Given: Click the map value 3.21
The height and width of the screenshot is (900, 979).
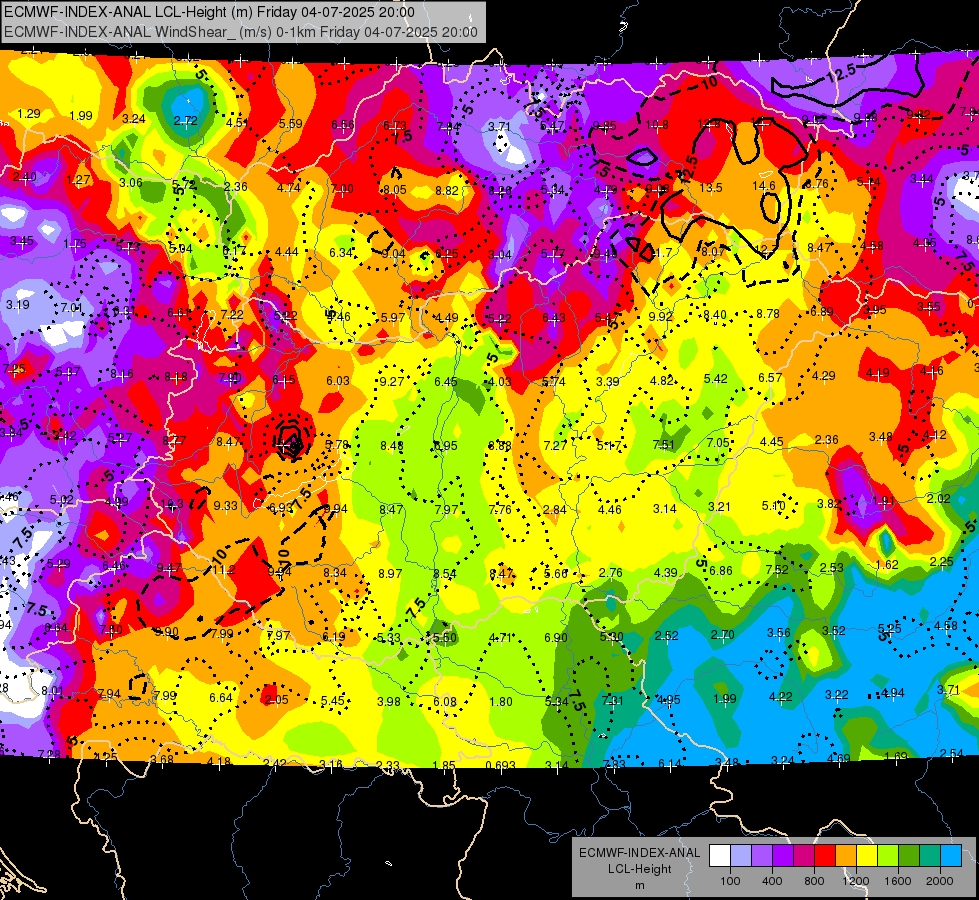Looking at the screenshot, I should (719, 506).
